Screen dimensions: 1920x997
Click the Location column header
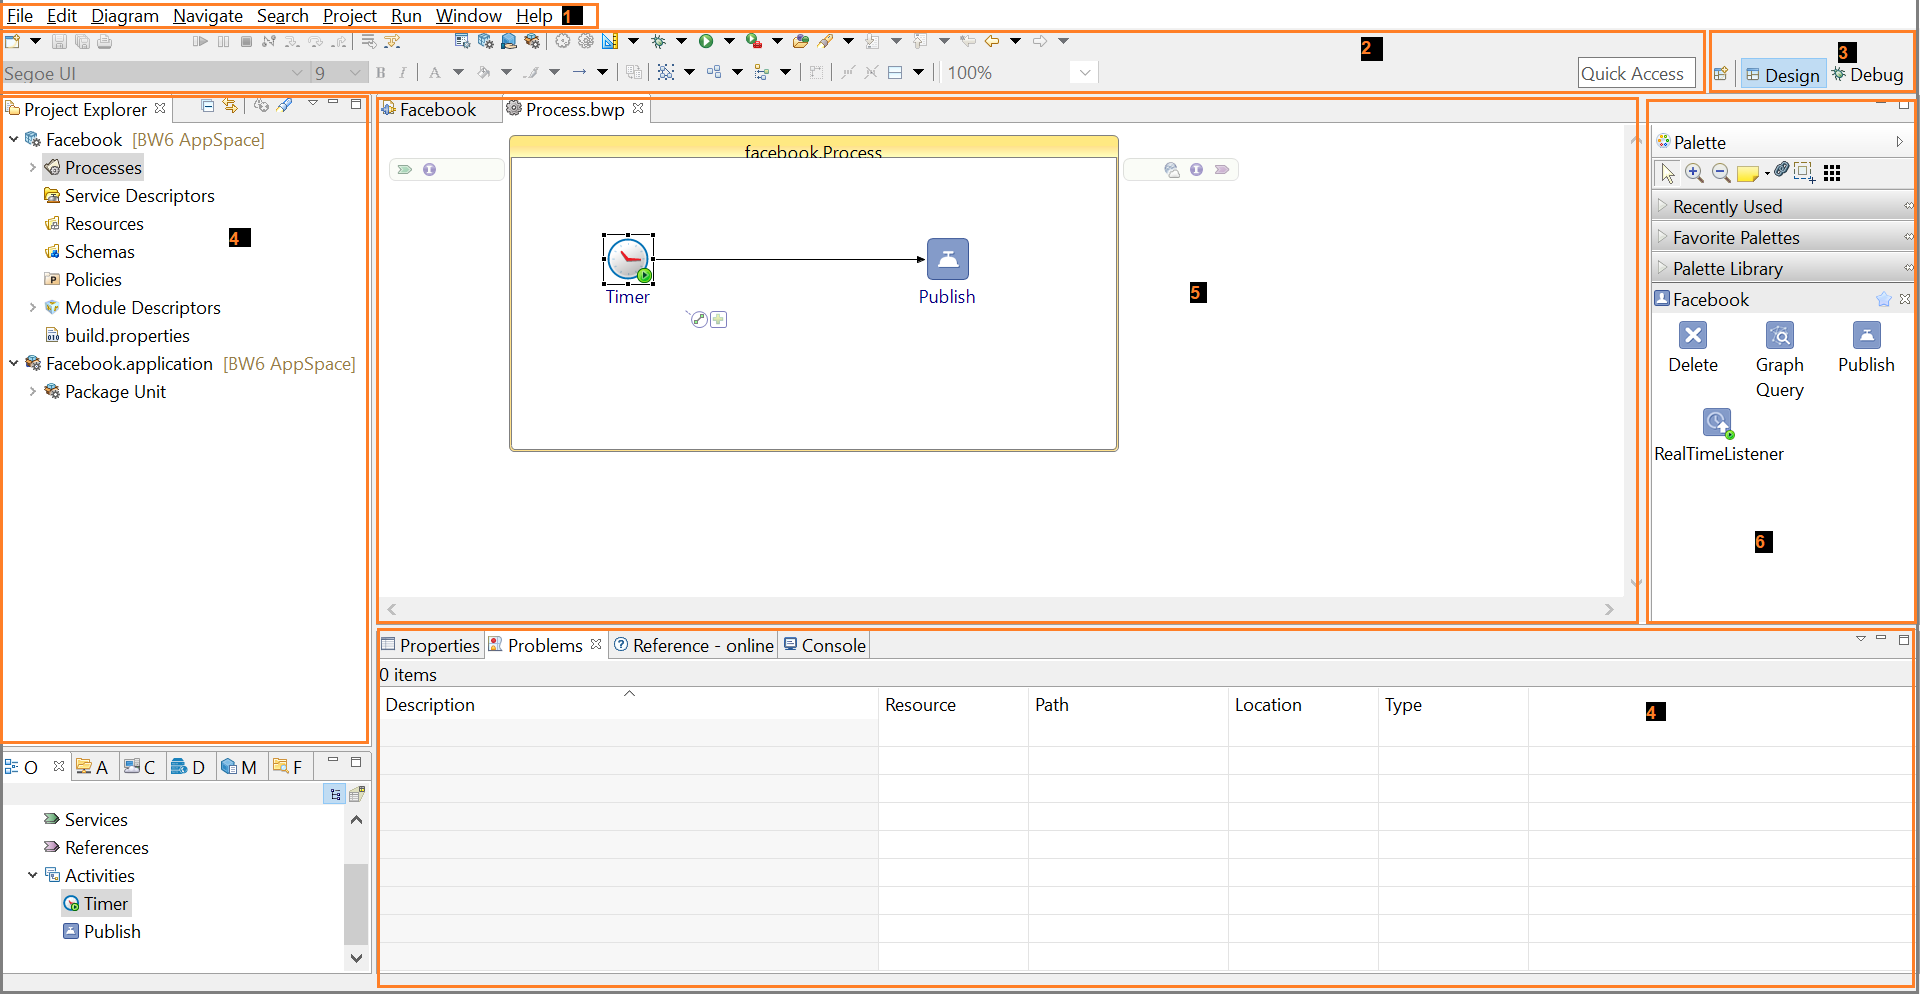click(x=1303, y=705)
